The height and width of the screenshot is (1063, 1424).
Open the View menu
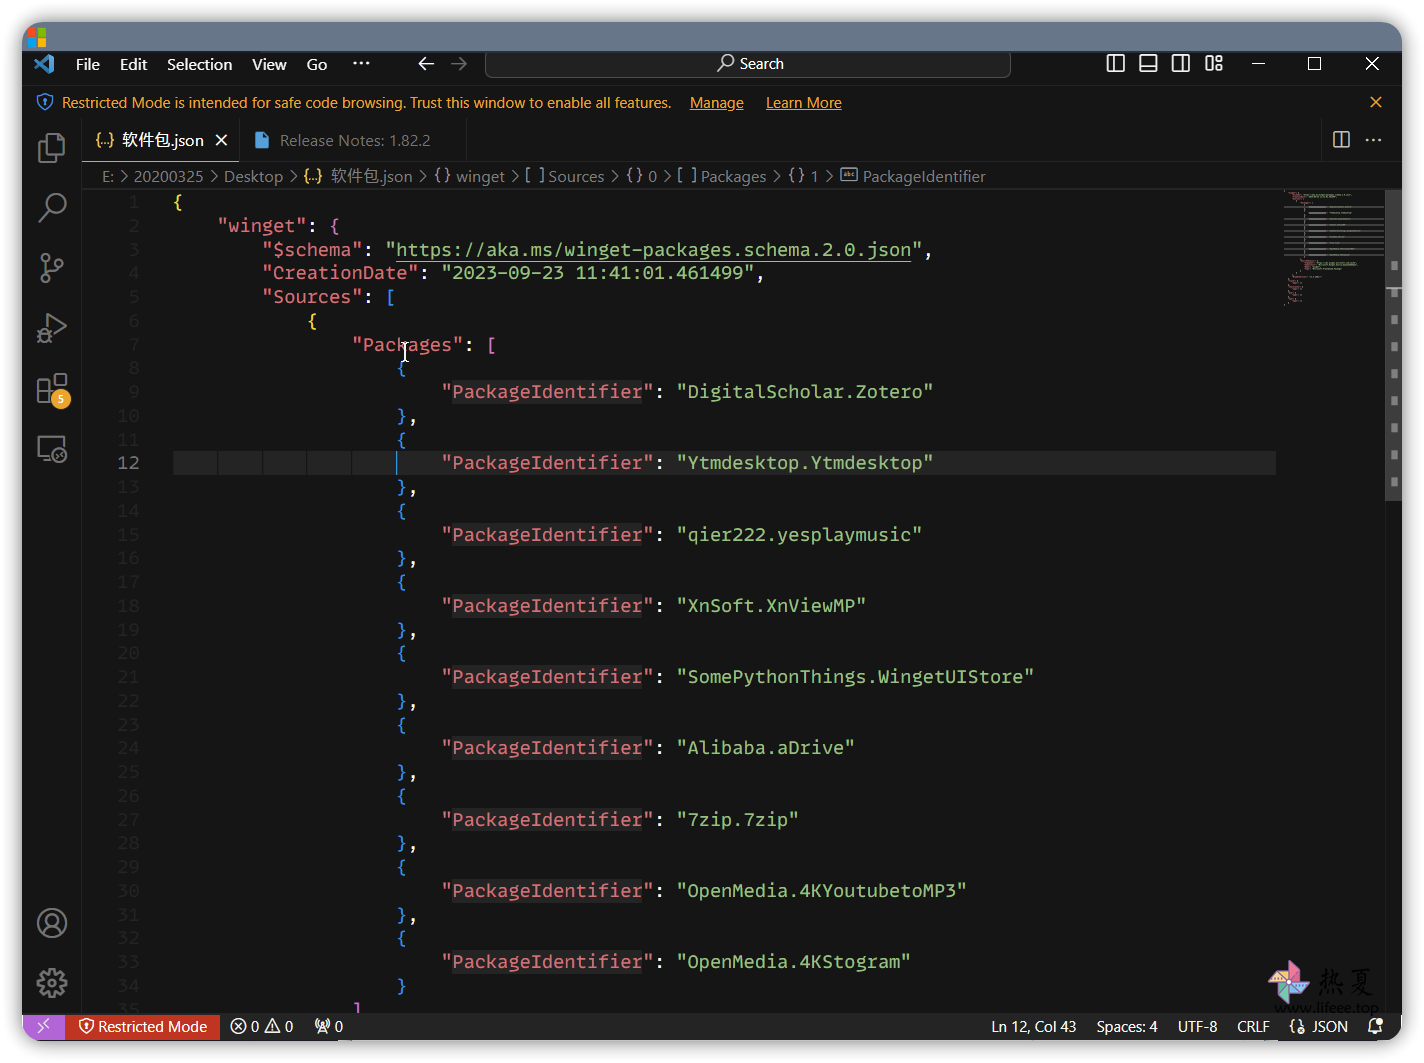[x=269, y=64]
